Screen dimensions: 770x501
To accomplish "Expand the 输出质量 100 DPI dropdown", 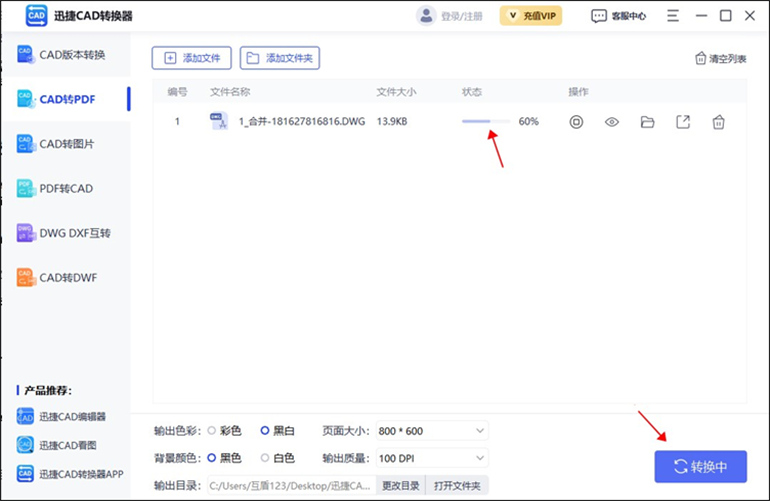I will tap(432, 458).
